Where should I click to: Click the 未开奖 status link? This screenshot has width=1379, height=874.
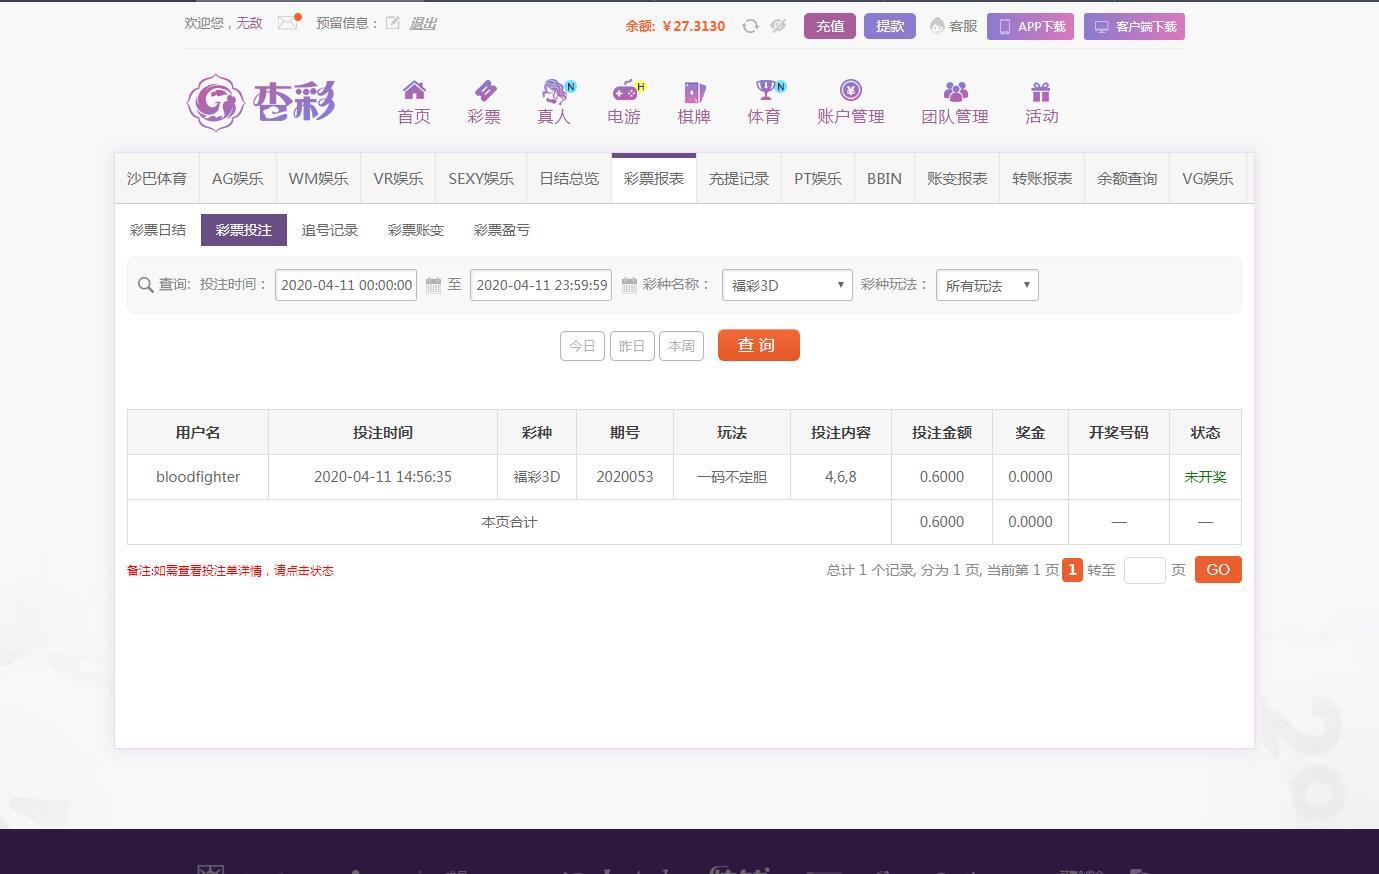(1205, 477)
